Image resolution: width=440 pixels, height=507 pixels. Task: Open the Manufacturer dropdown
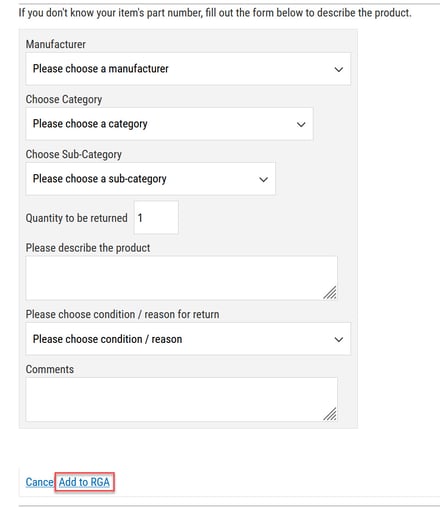tap(188, 69)
